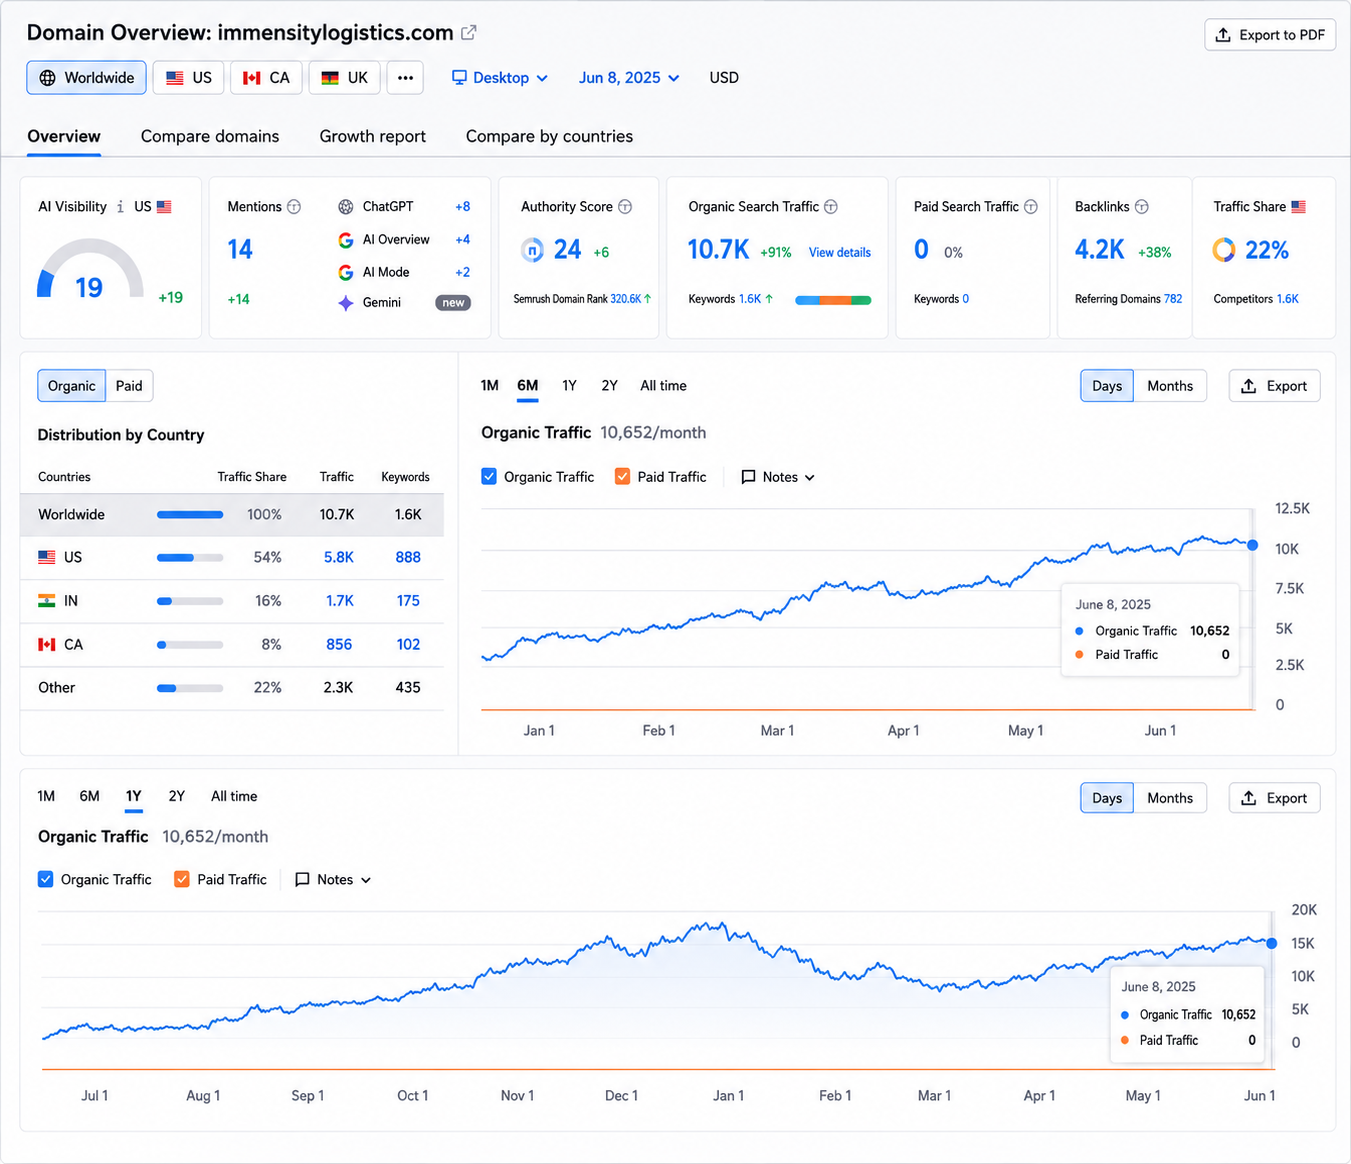Open the Desktop device dropdown

coord(500,78)
